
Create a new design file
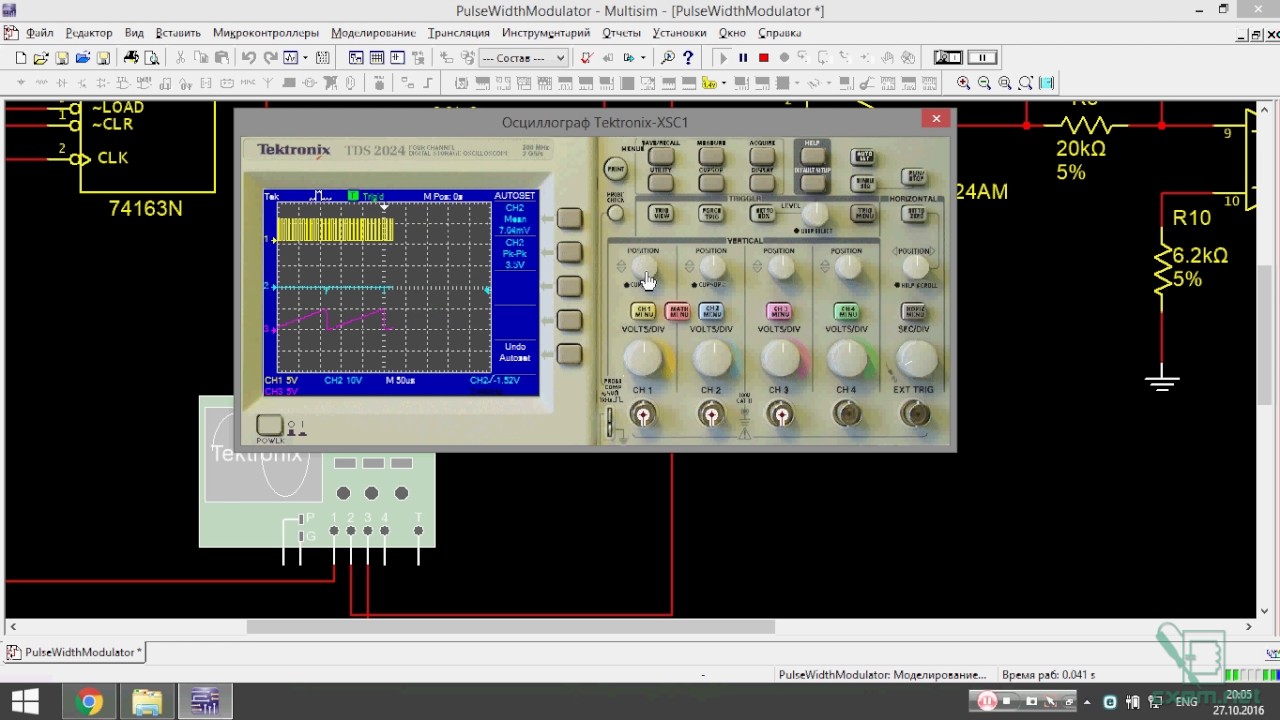tap(21, 58)
